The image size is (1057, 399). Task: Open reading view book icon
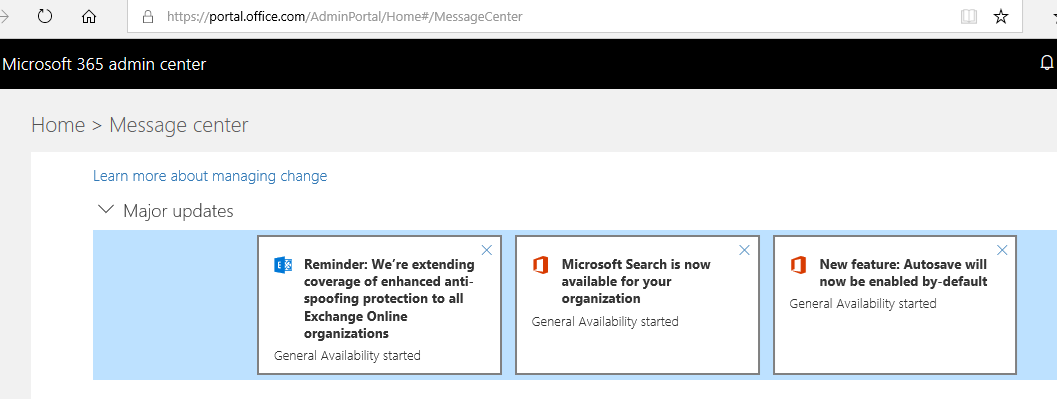pos(969,17)
